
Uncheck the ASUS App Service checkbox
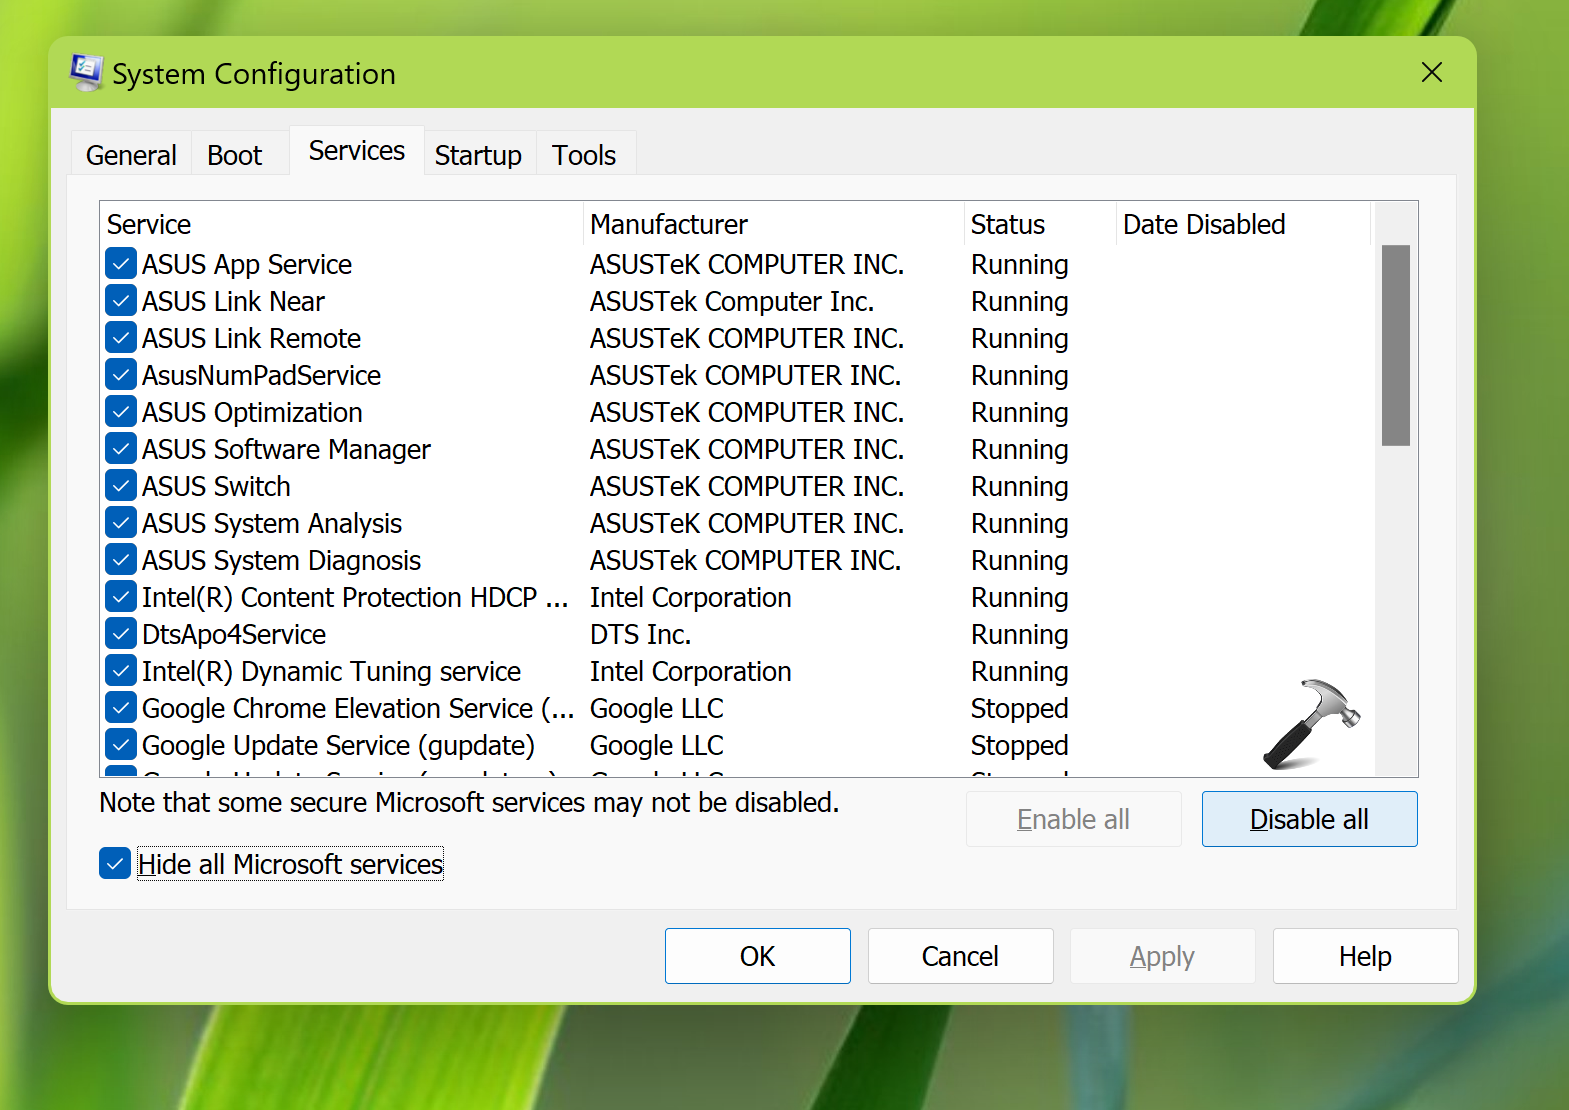tap(121, 264)
